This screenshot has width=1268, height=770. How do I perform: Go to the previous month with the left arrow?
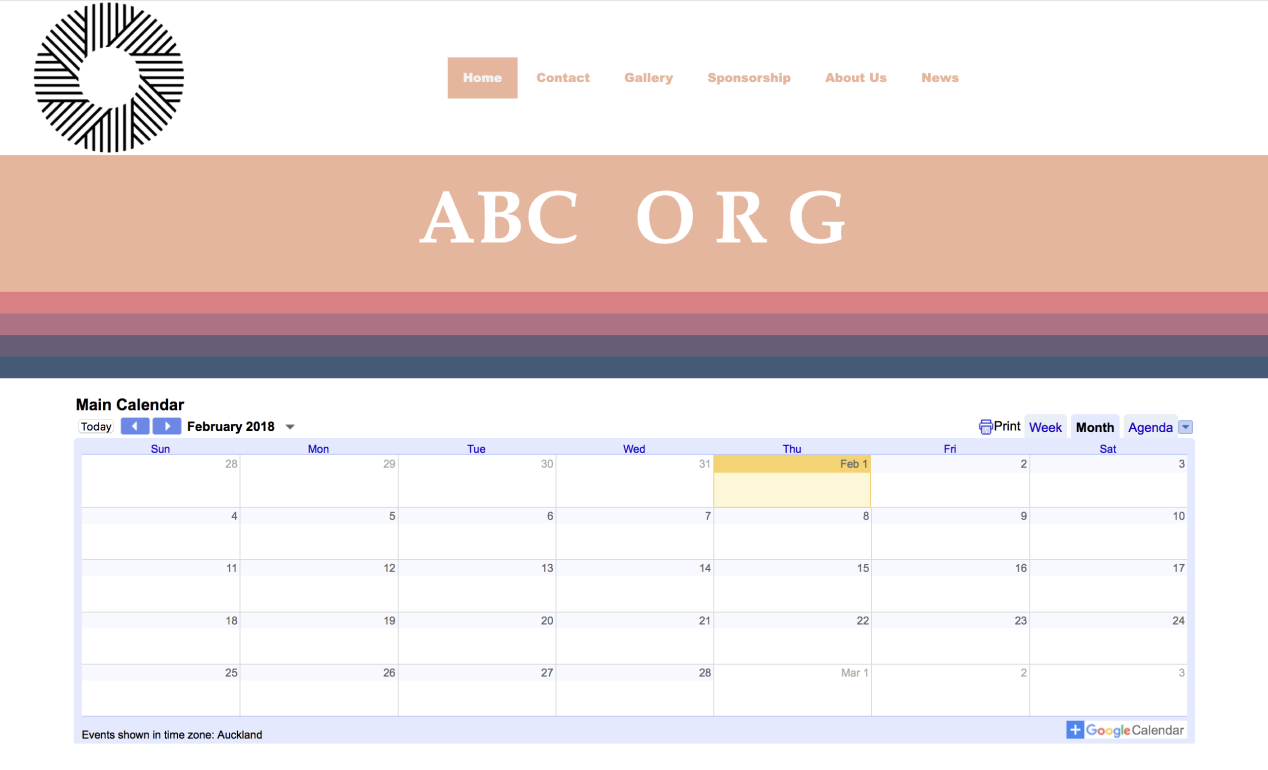tap(135, 427)
